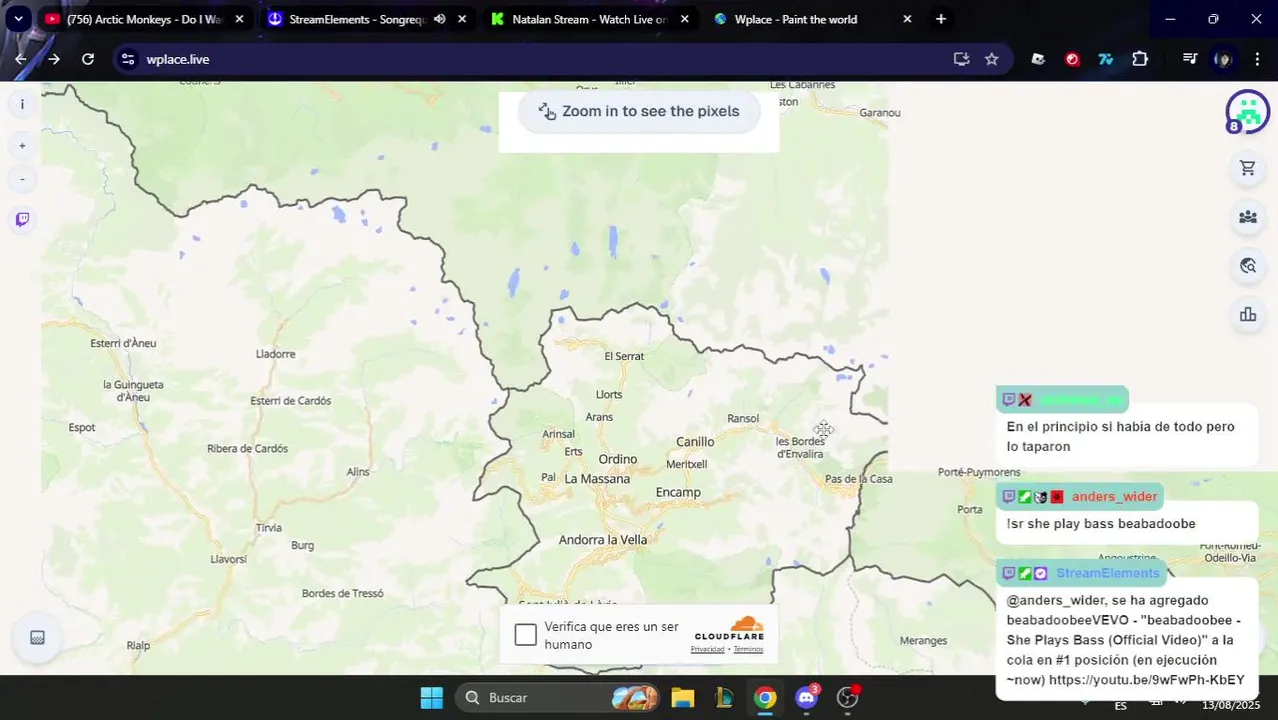Open File Explorer from taskbar

click(x=683, y=698)
